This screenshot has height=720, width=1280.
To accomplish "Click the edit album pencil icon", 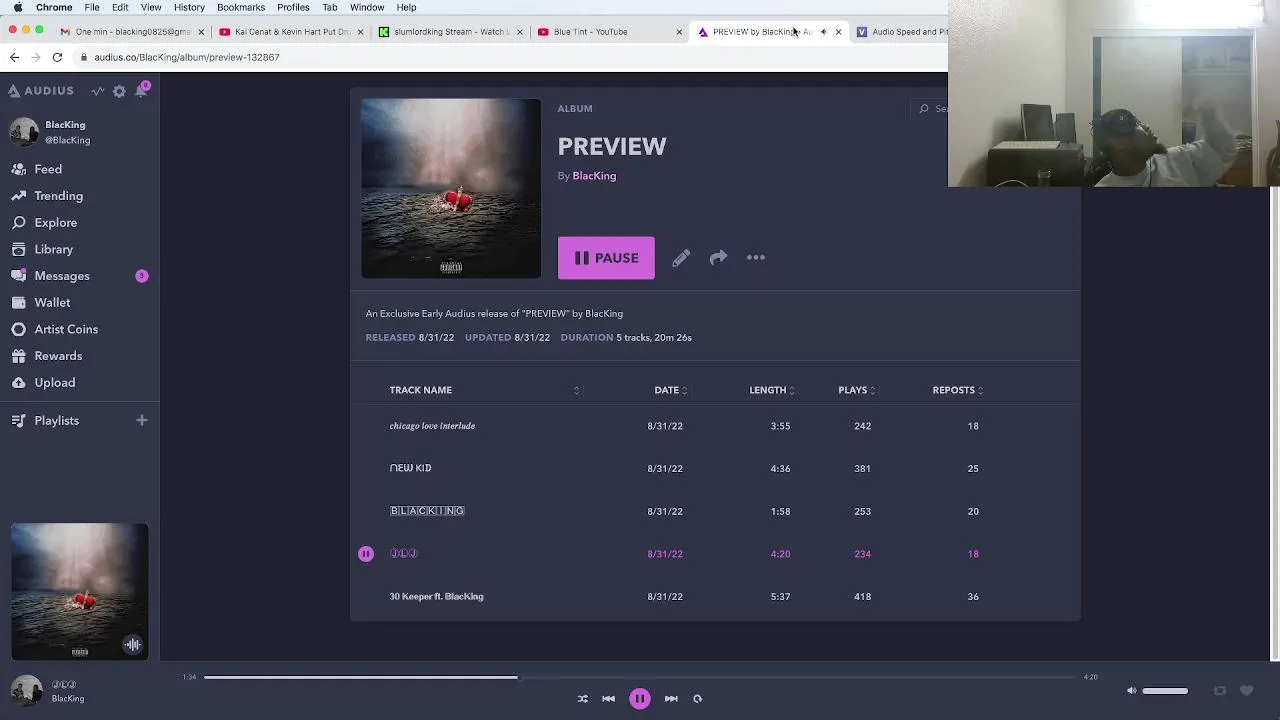I will click(x=681, y=258).
